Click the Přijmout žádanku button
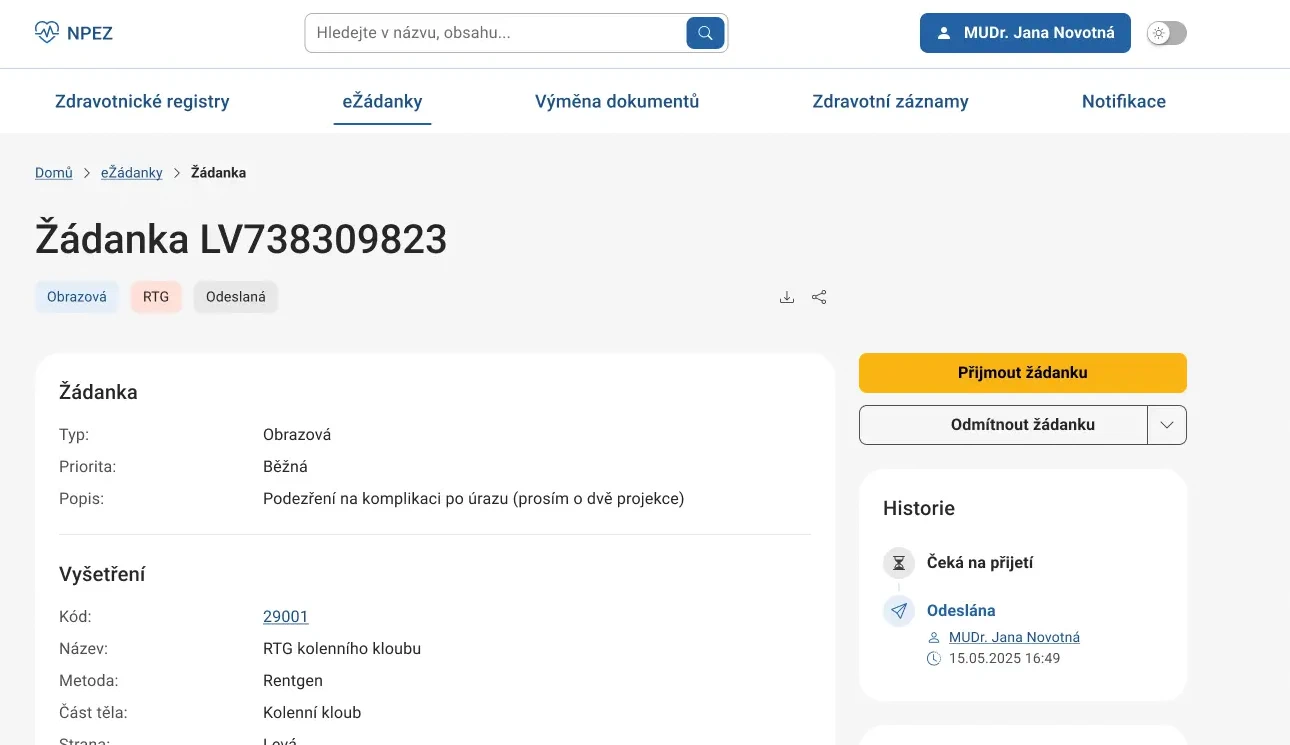The width and height of the screenshot is (1290, 745). pos(1023,373)
